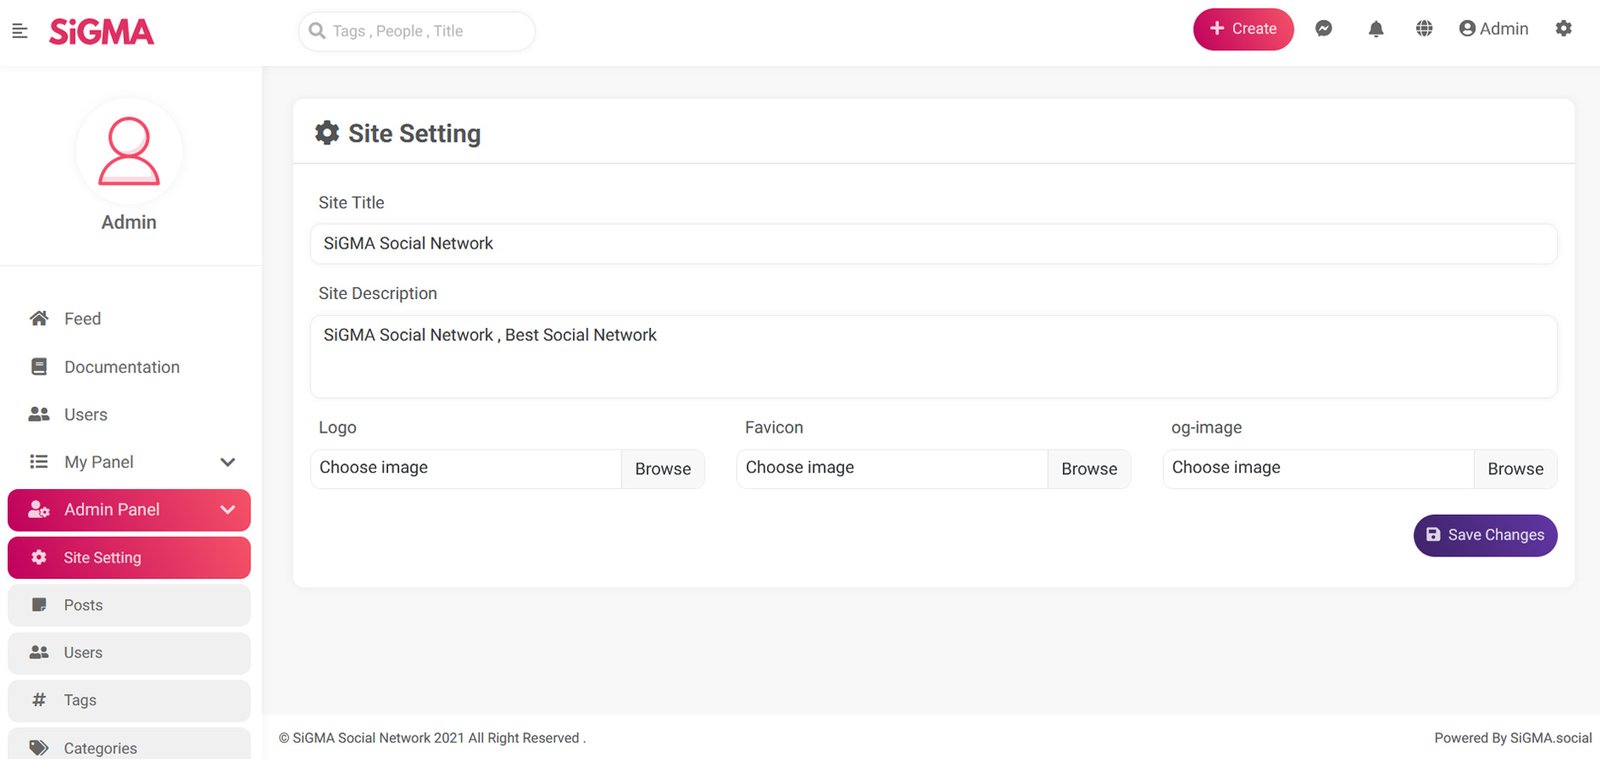Browse for a Logo image
This screenshot has height=759, width=1600.
click(x=663, y=469)
